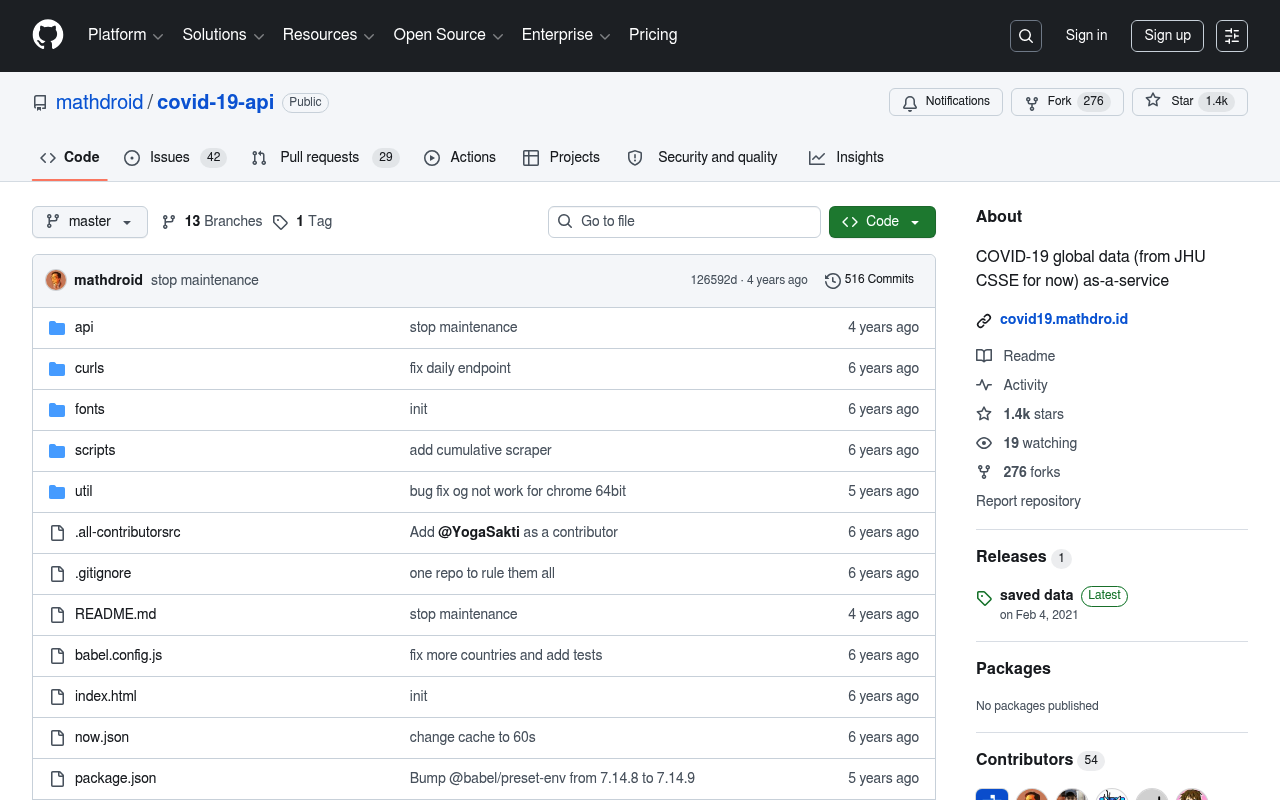Switch to the Actions tab

[x=460, y=158]
